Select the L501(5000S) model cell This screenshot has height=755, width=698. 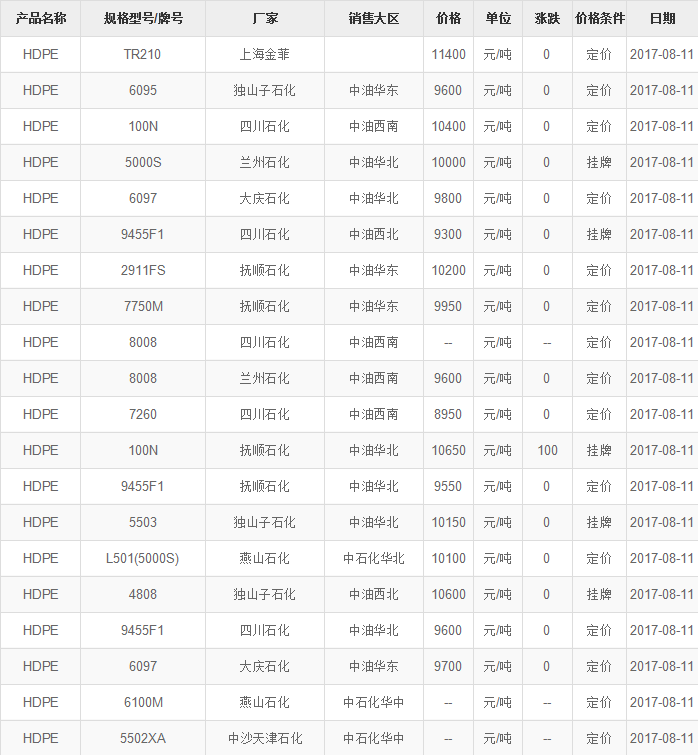point(142,559)
